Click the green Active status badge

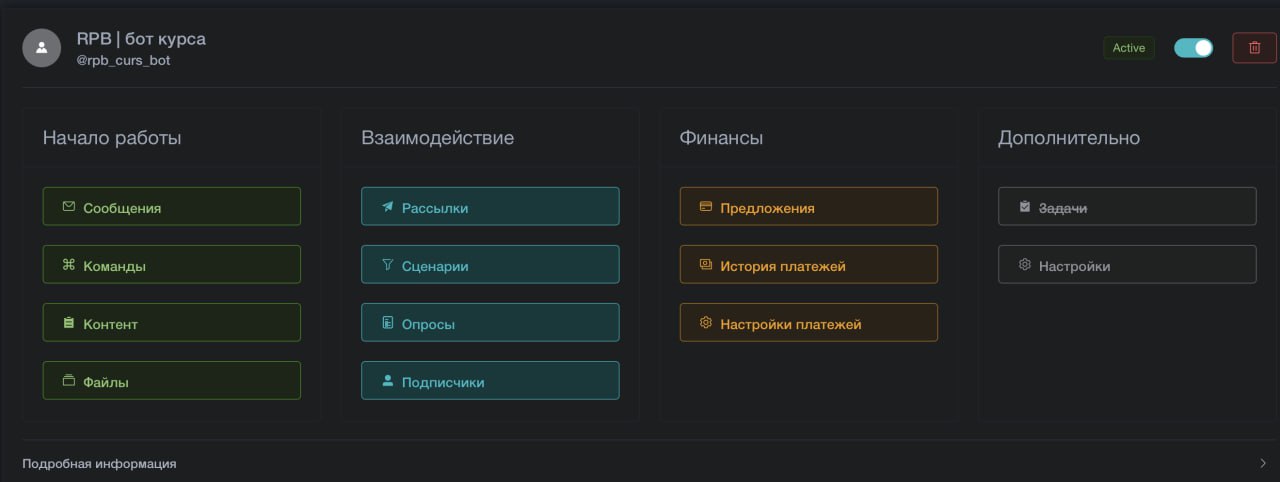coord(1129,48)
